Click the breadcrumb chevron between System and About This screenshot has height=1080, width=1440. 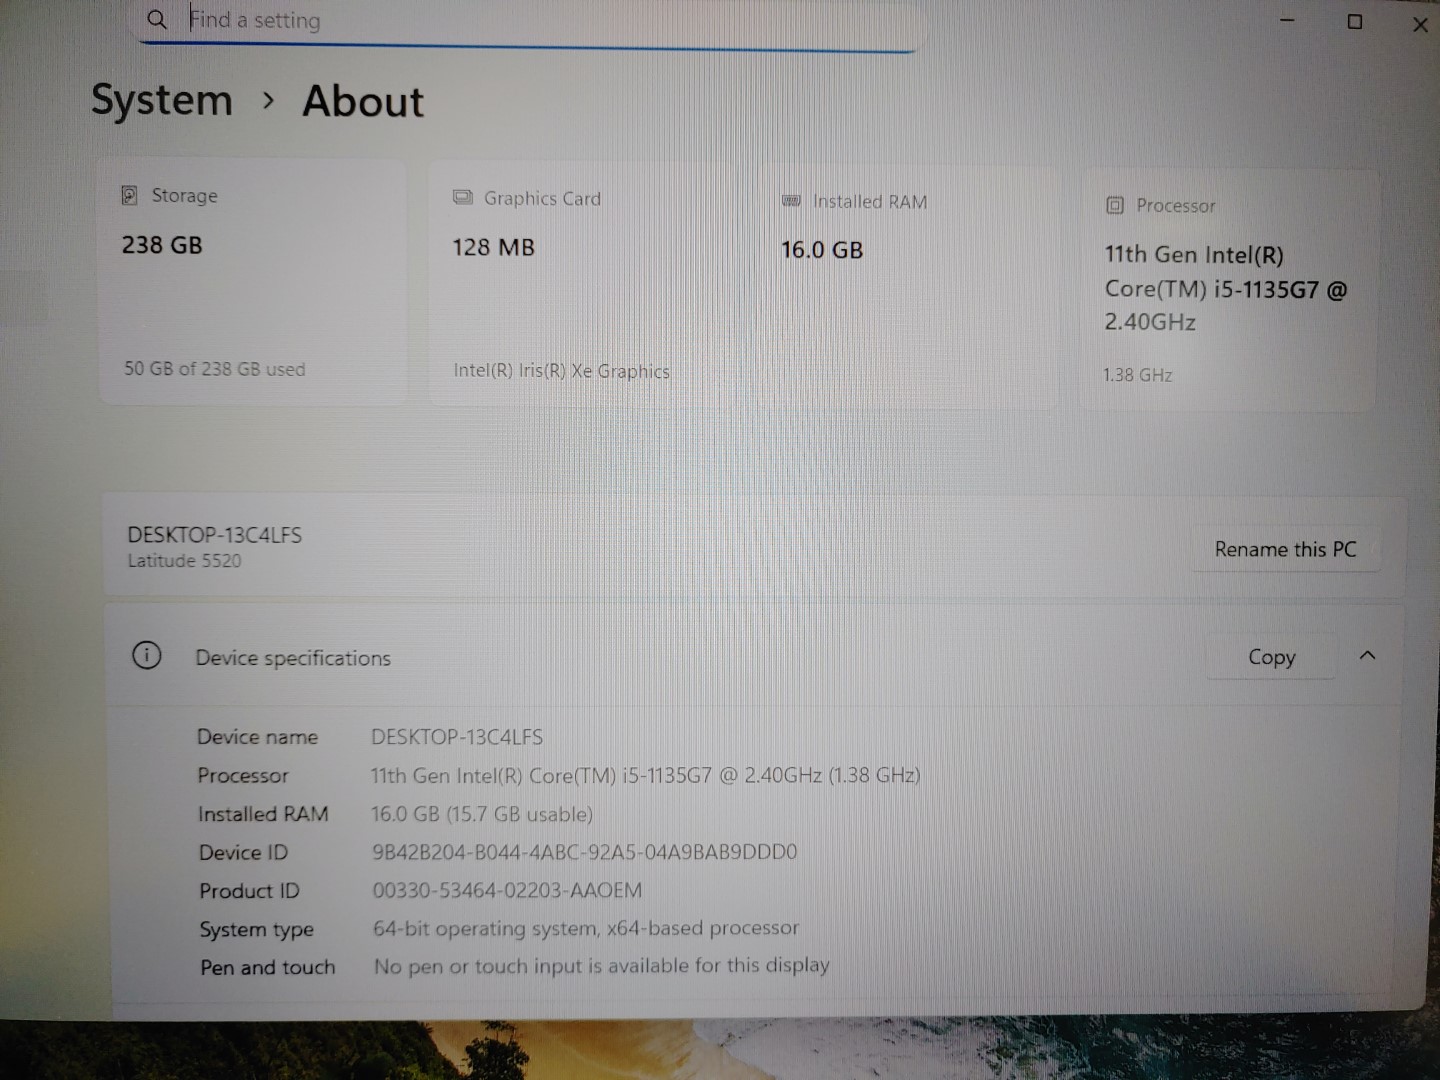[268, 101]
